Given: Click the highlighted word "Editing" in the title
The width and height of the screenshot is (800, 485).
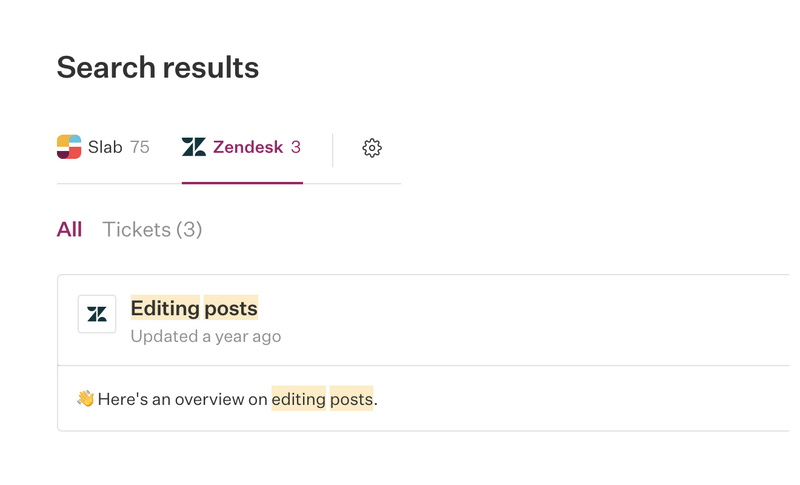Looking at the screenshot, I should tap(165, 308).
